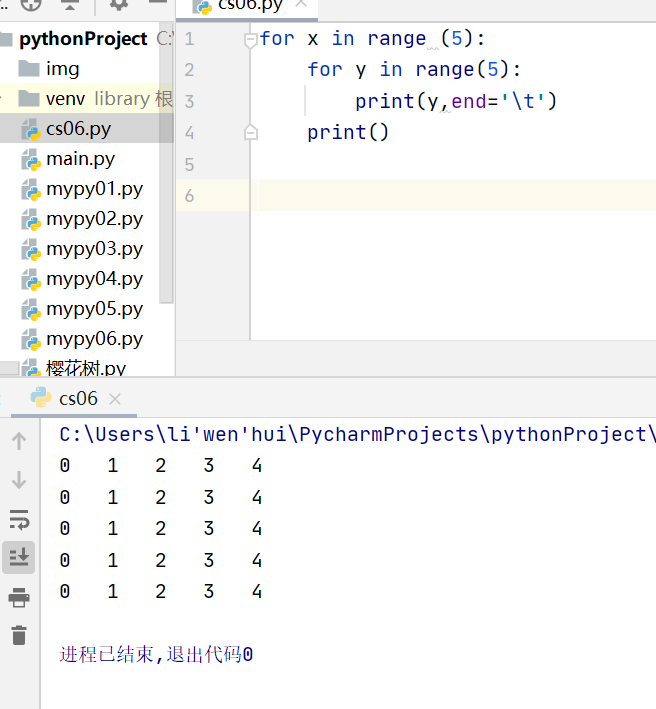Click the Python icon on cs06 run tab
Viewport: 656px width, 709px height.
click(x=41, y=397)
